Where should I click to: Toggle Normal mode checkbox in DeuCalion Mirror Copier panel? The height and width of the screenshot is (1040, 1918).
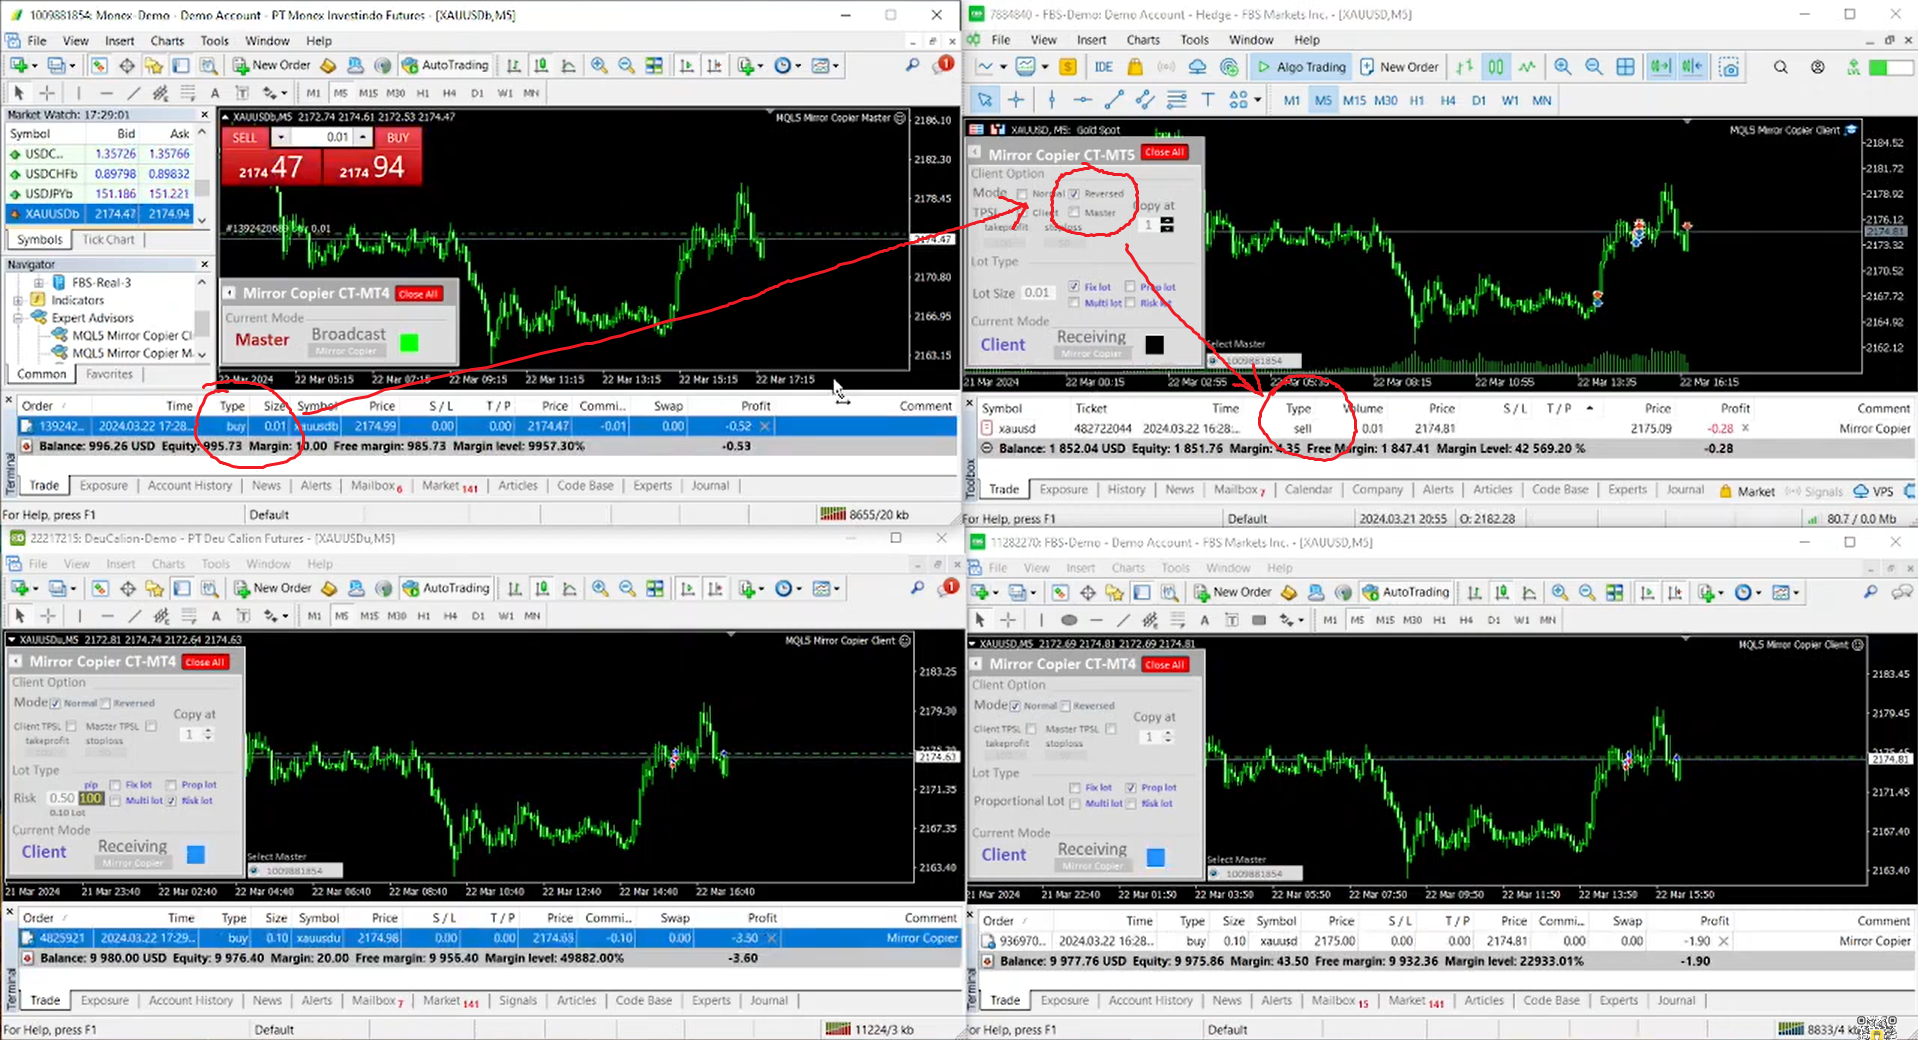click(x=55, y=703)
